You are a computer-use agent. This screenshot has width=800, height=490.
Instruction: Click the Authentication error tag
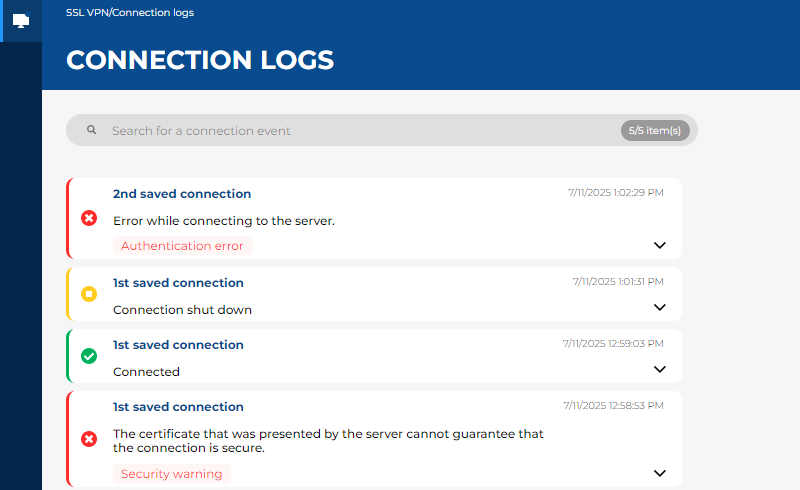pos(182,246)
